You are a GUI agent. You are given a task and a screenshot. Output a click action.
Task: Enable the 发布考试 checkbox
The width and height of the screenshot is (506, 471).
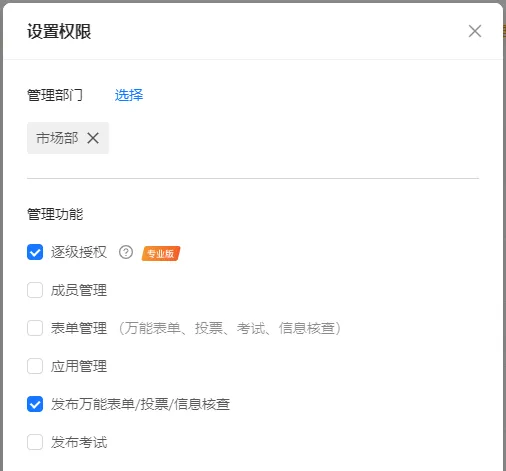click(35, 442)
